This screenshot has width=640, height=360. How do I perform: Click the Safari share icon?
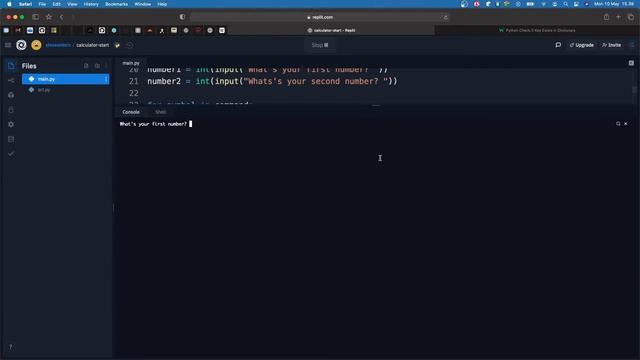pyautogui.click(x=607, y=17)
